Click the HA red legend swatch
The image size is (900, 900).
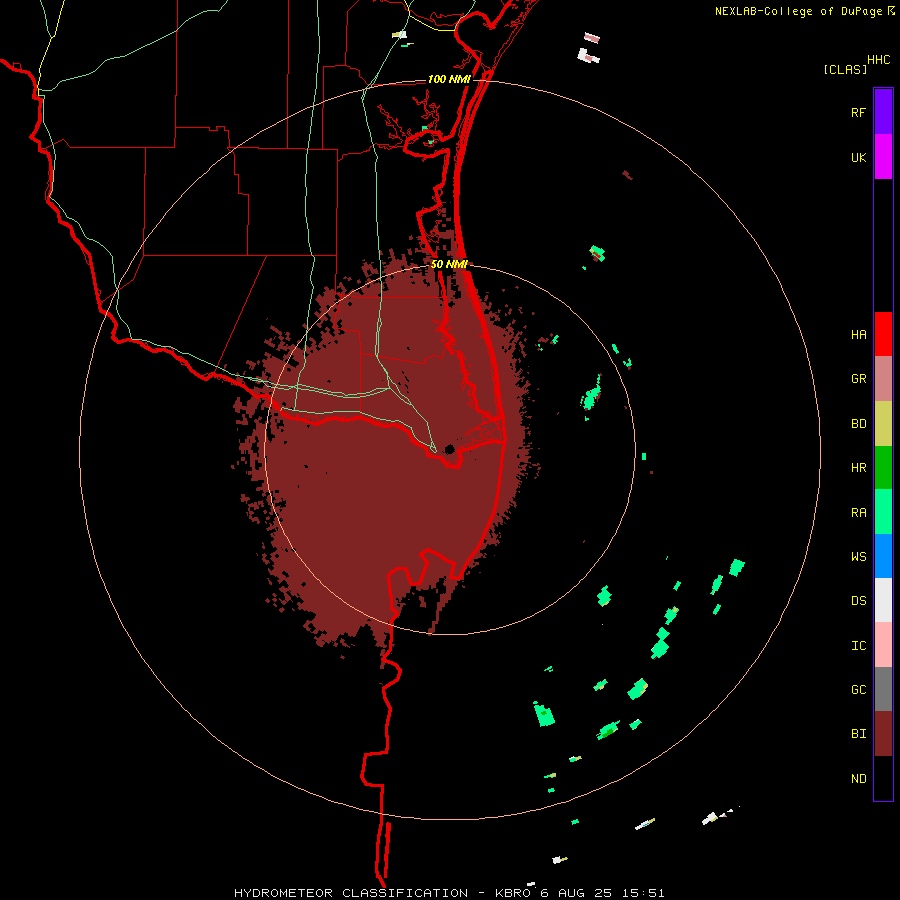(x=883, y=334)
